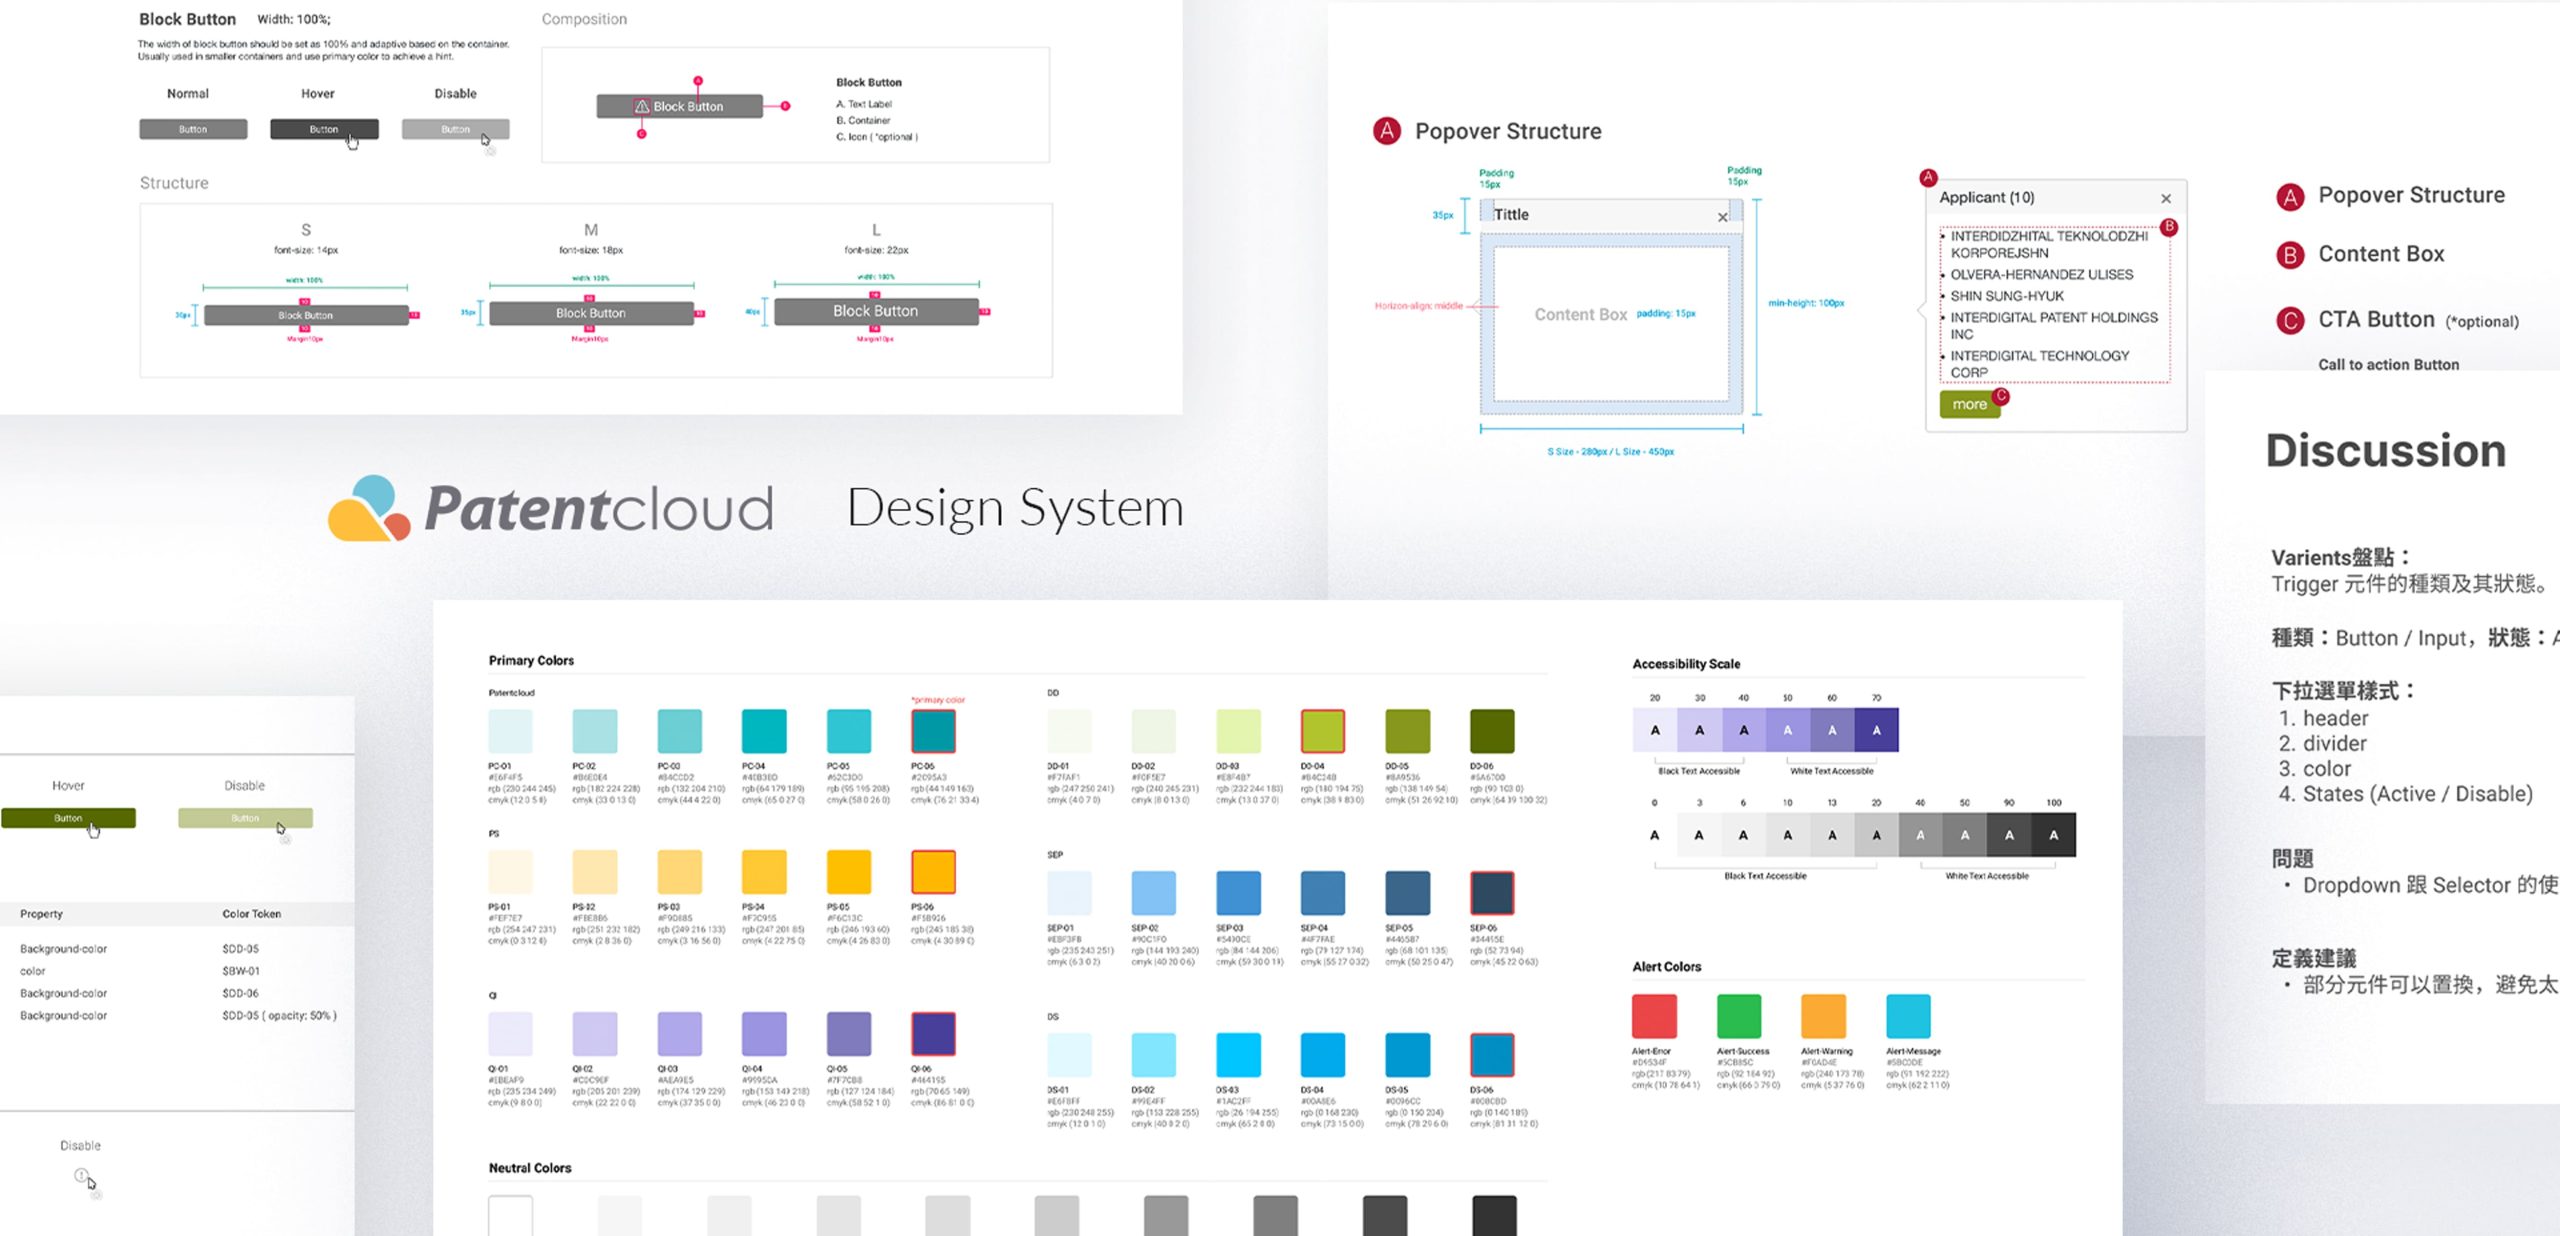Close the Applicant (10) popover
This screenshot has height=1236, width=2560.
[2166, 198]
